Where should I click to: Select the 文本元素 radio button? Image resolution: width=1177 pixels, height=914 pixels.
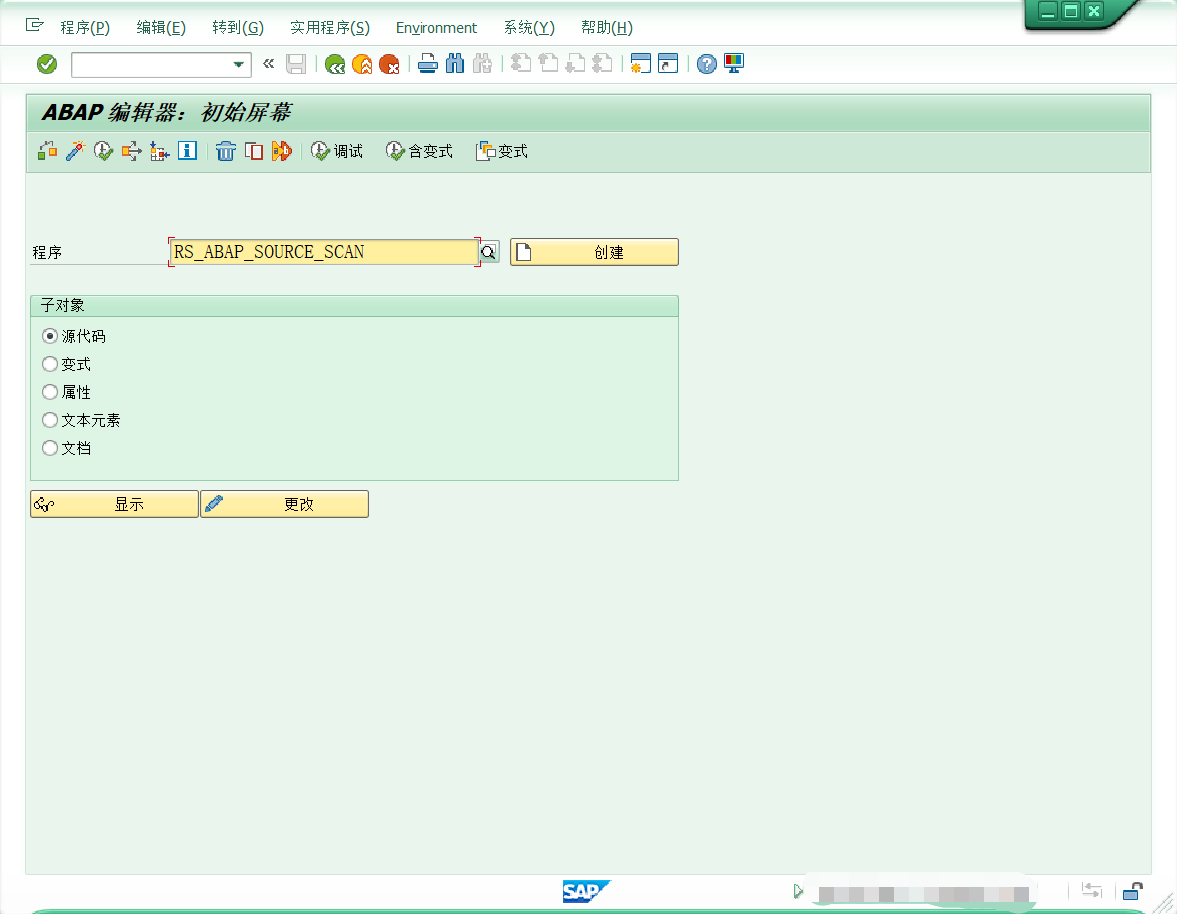point(49,420)
